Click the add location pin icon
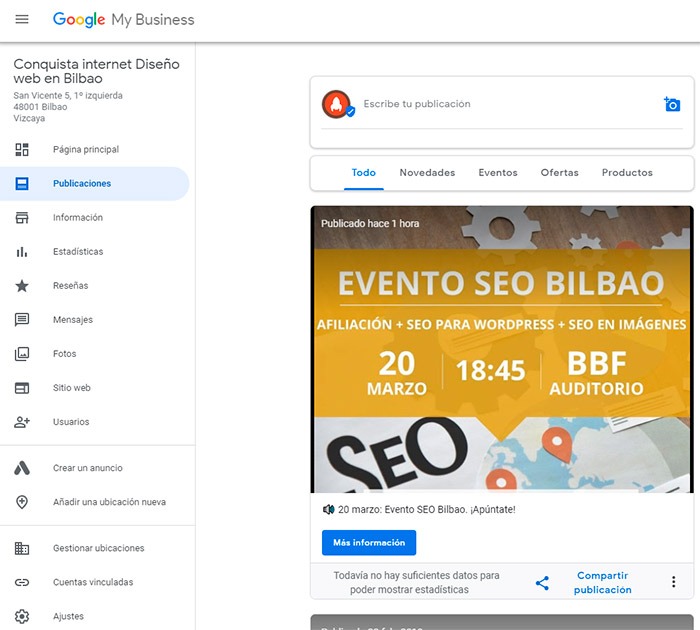The width and height of the screenshot is (700, 630). [22, 502]
